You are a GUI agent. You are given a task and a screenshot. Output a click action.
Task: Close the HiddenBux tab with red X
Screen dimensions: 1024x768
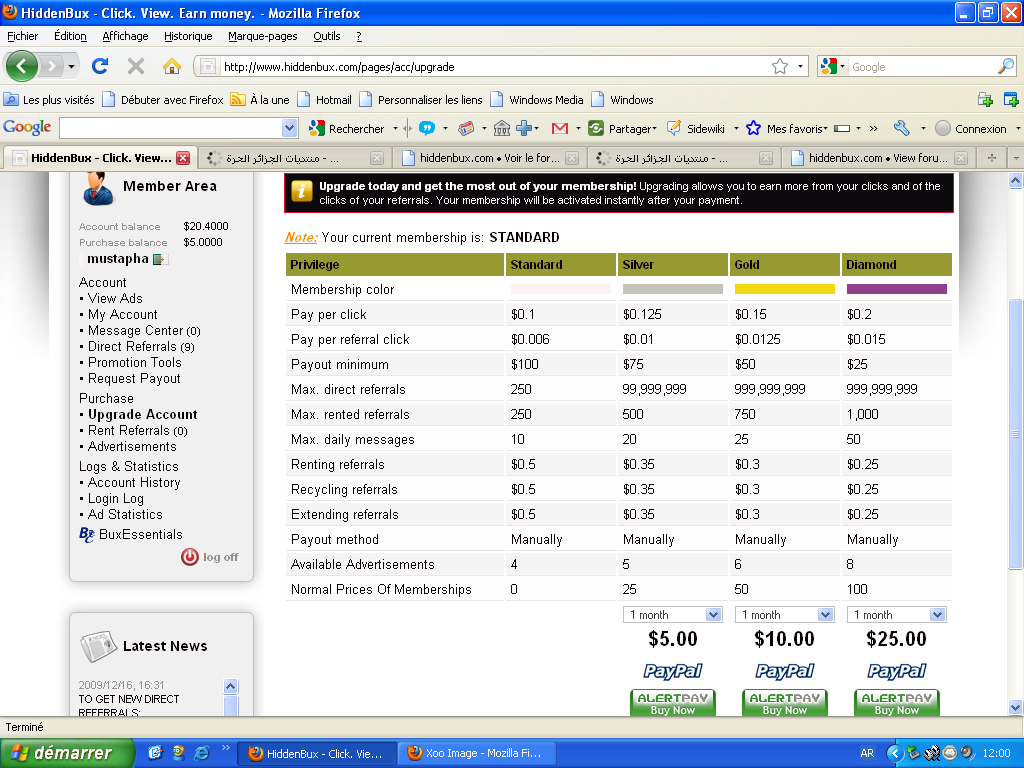tap(184, 158)
